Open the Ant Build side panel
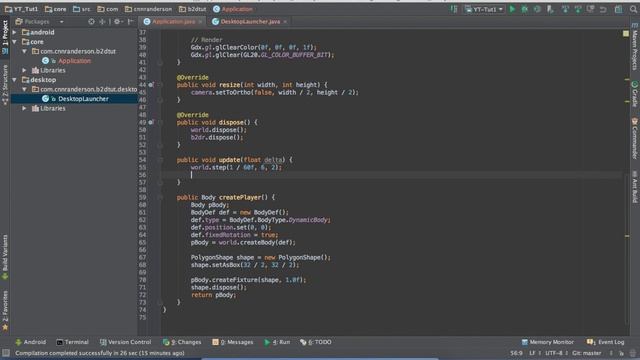The image size is (640, 360). point(635,187)
